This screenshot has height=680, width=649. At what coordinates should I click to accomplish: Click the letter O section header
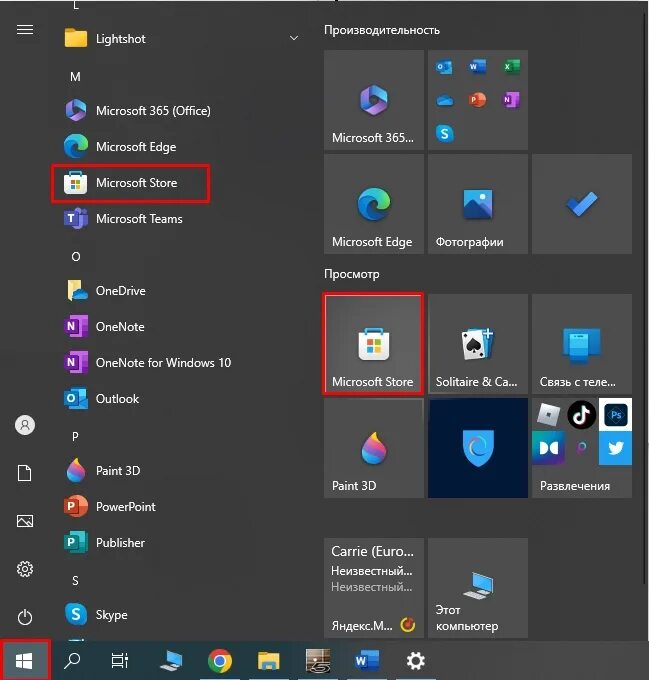pyautogui.click(x=76, y=257)
